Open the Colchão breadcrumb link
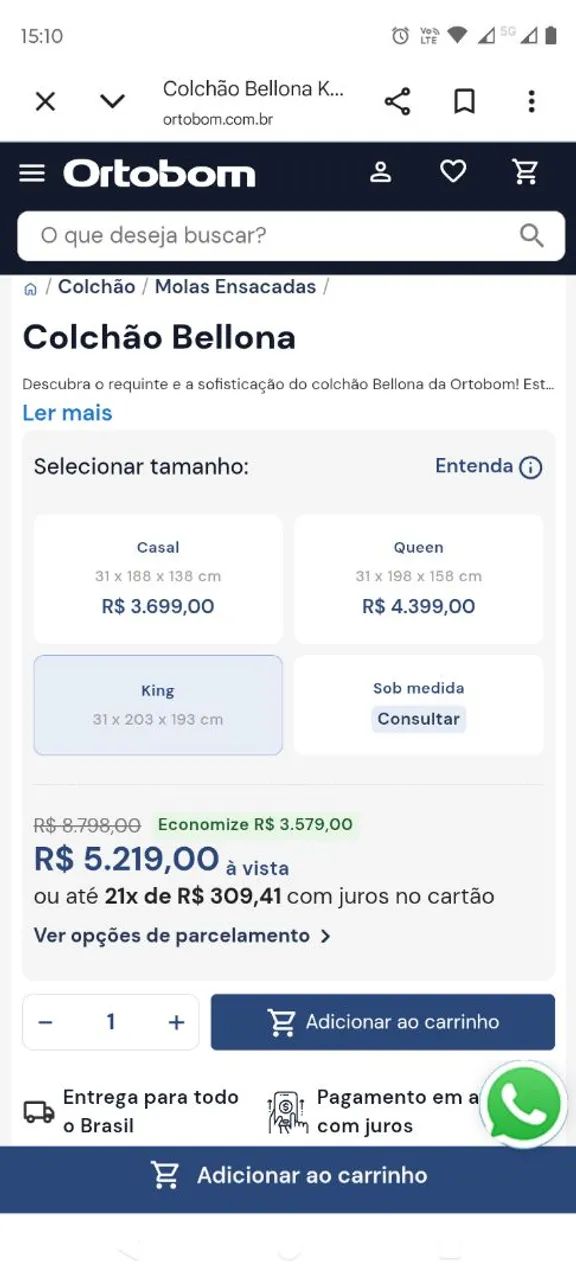The width and height of the screenshot is (576, 1280). pyautogui.click(x=96, y=287)
